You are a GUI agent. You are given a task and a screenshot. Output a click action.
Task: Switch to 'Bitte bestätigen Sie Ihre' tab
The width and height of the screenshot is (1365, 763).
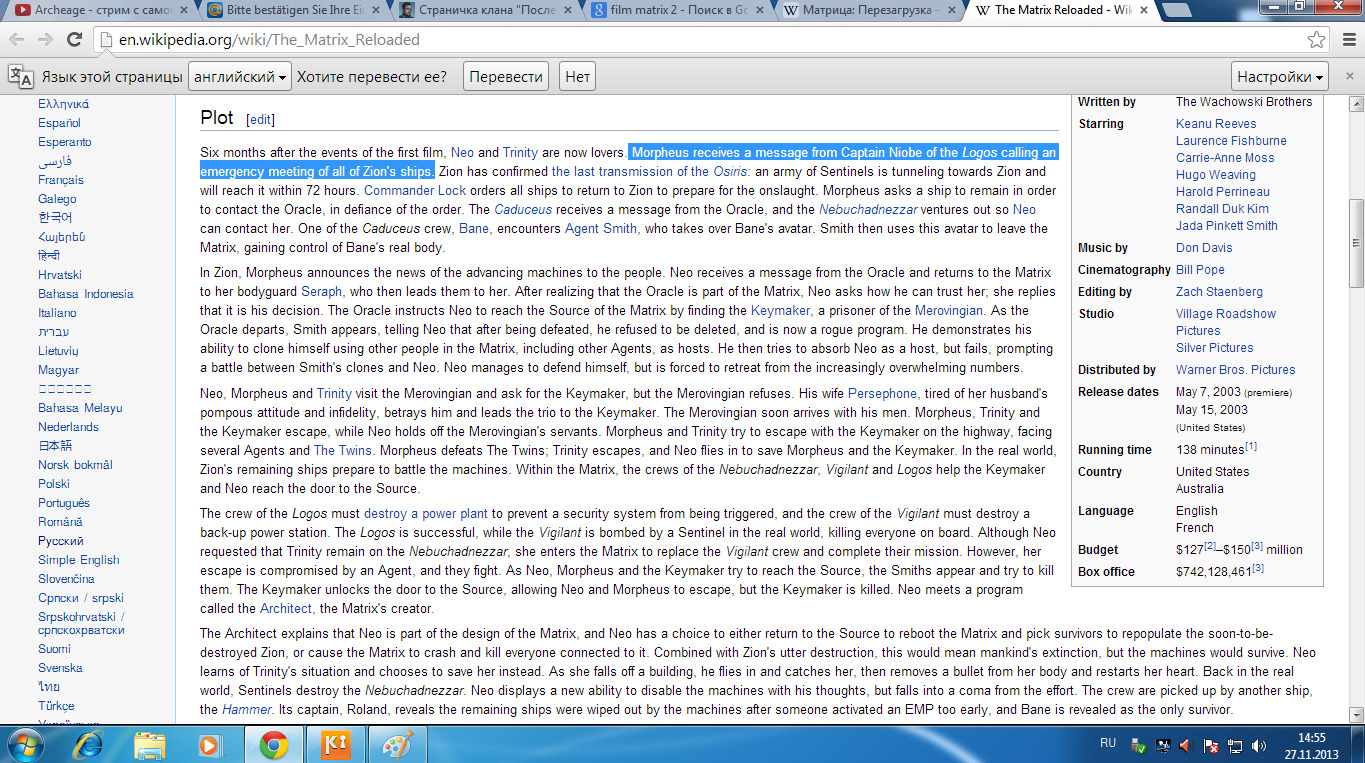coord(292,10)
